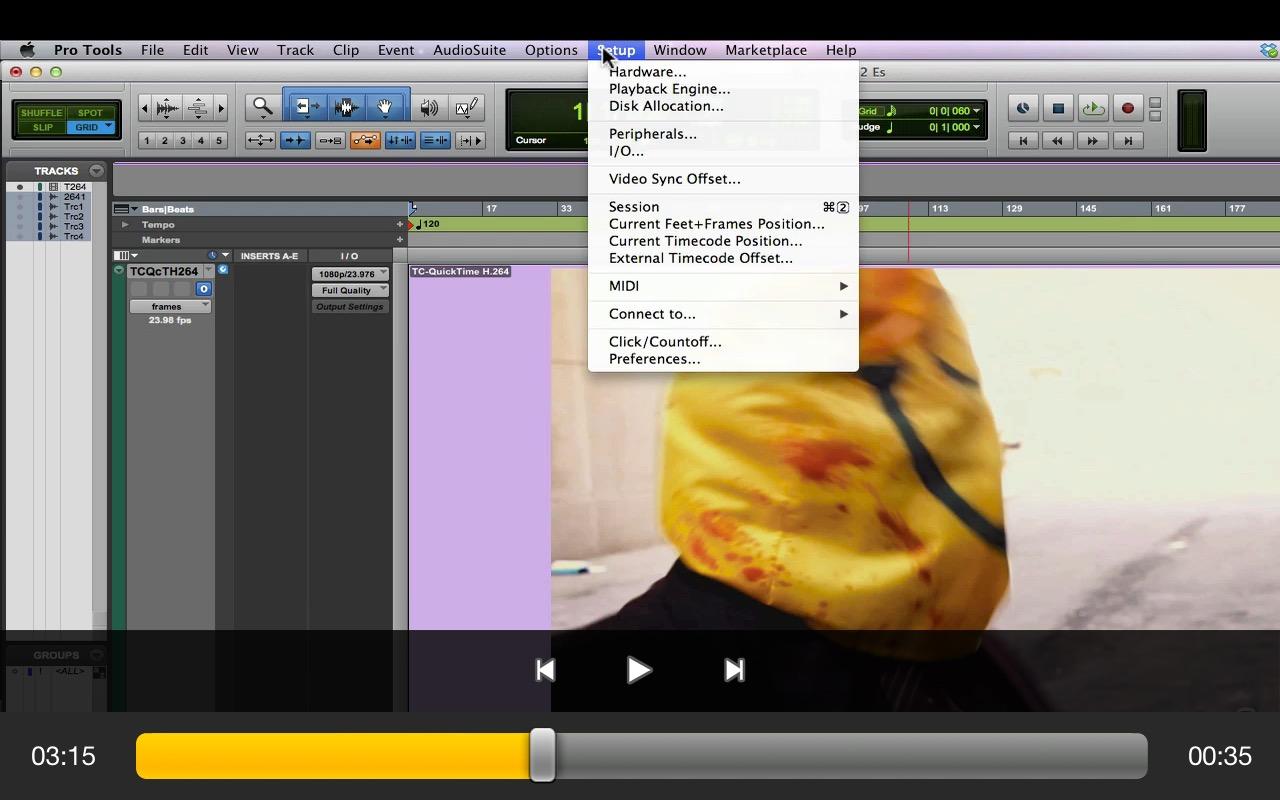Click the zoom out left arrow
The image size is (1280, 800).
(x=144, y=108)
